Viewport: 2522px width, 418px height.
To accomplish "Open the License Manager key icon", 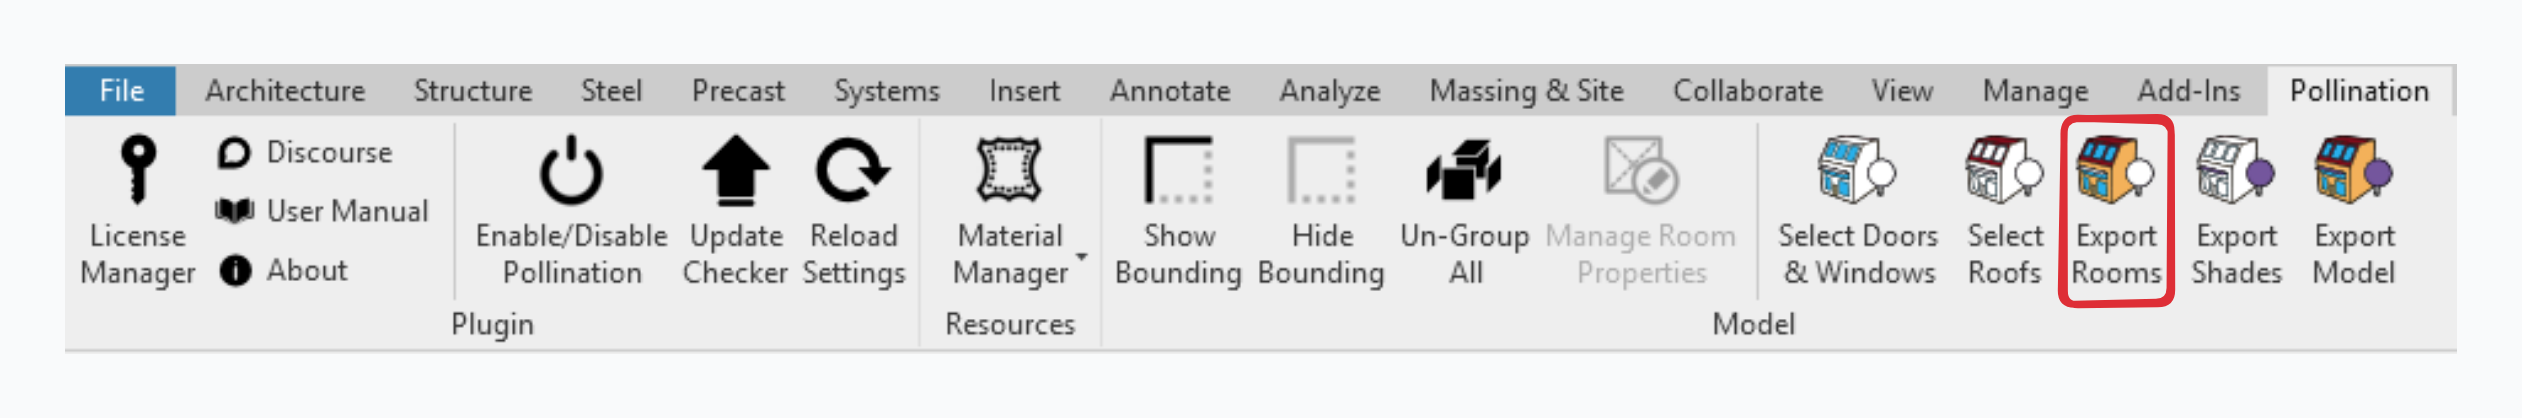I will [138, 170].
